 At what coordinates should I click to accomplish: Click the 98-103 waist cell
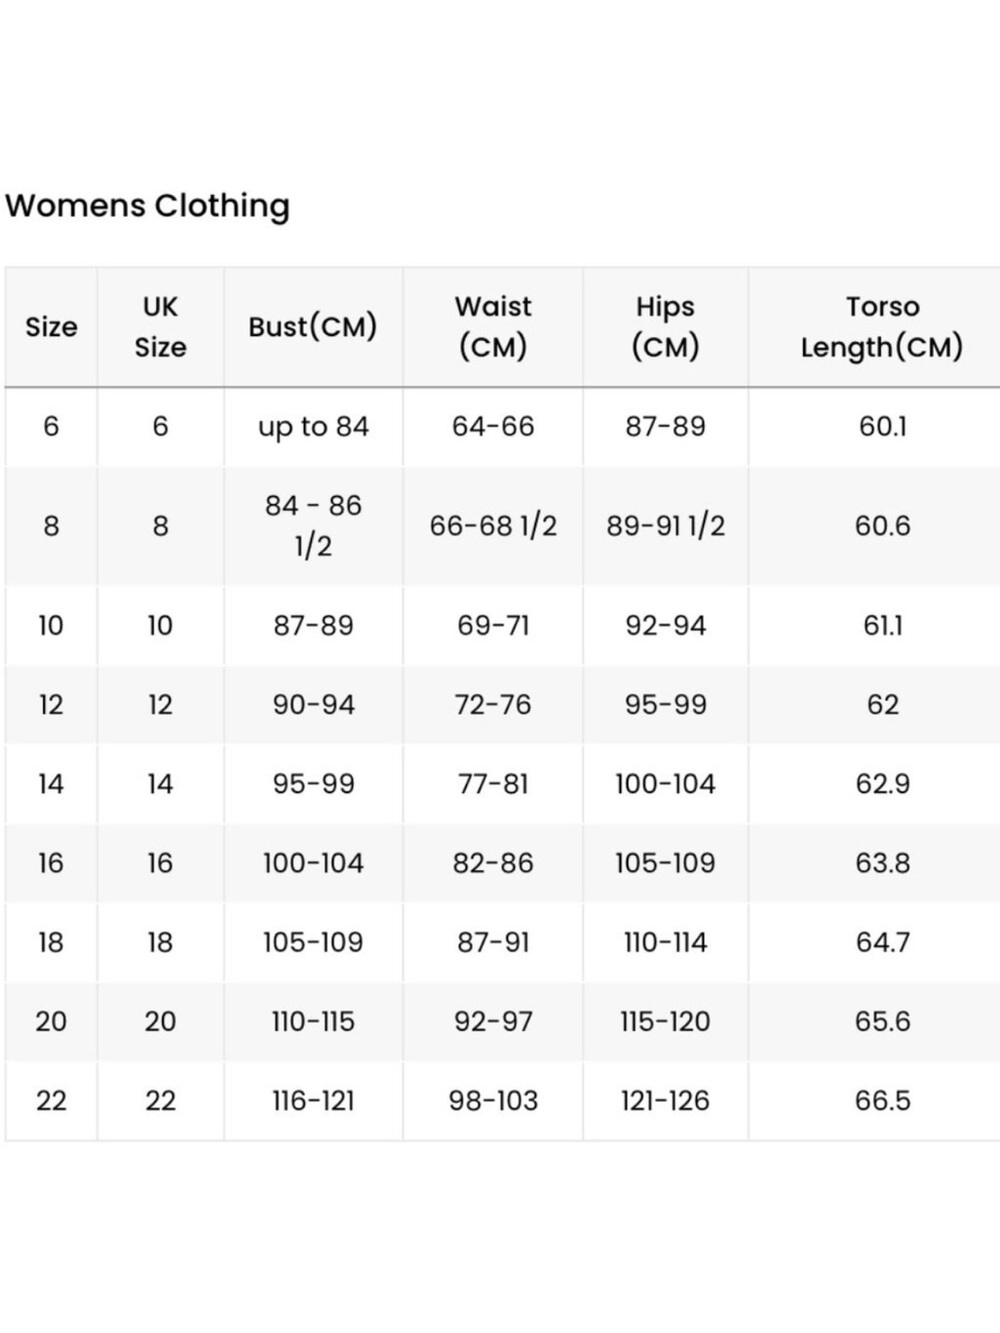pyautogui.click(x=493, y=1101)
